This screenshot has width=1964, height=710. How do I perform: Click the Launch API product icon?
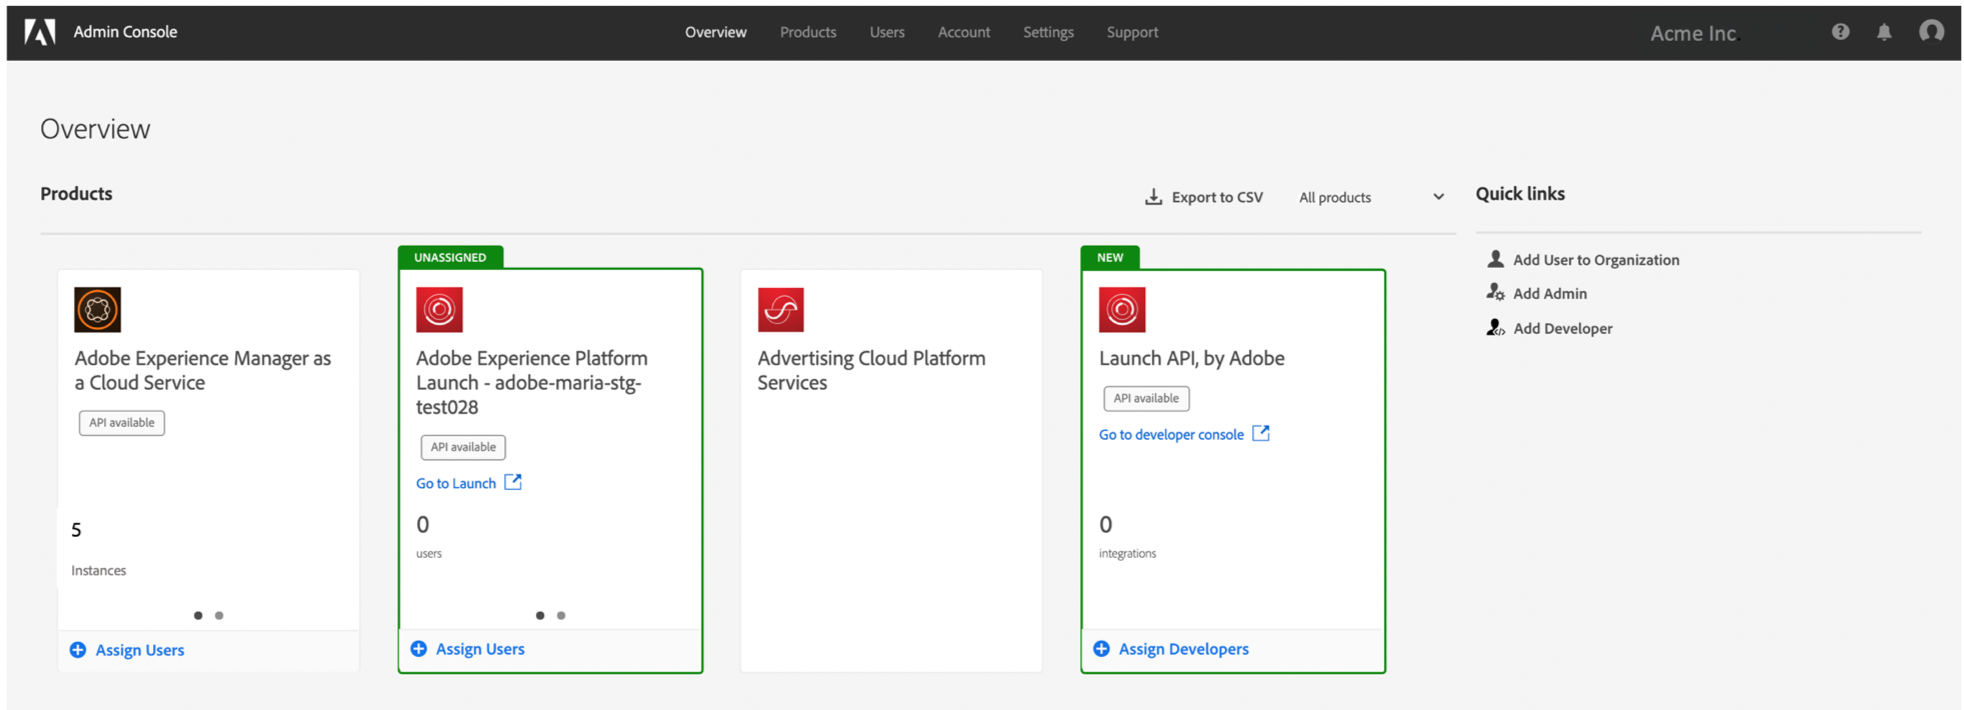pyautogui.click(x=1122, y=310)
